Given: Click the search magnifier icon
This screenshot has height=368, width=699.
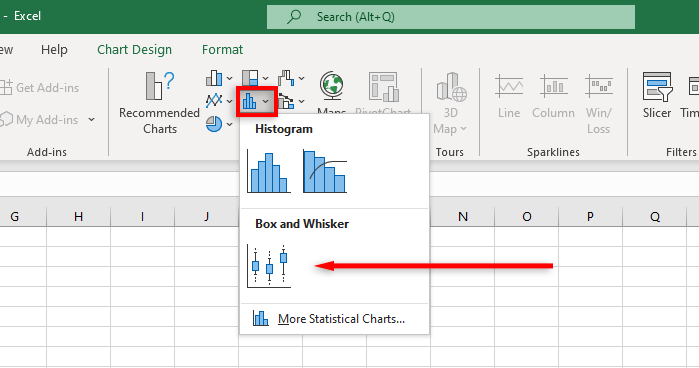Looking at the screenshot, I should point(294,17).
